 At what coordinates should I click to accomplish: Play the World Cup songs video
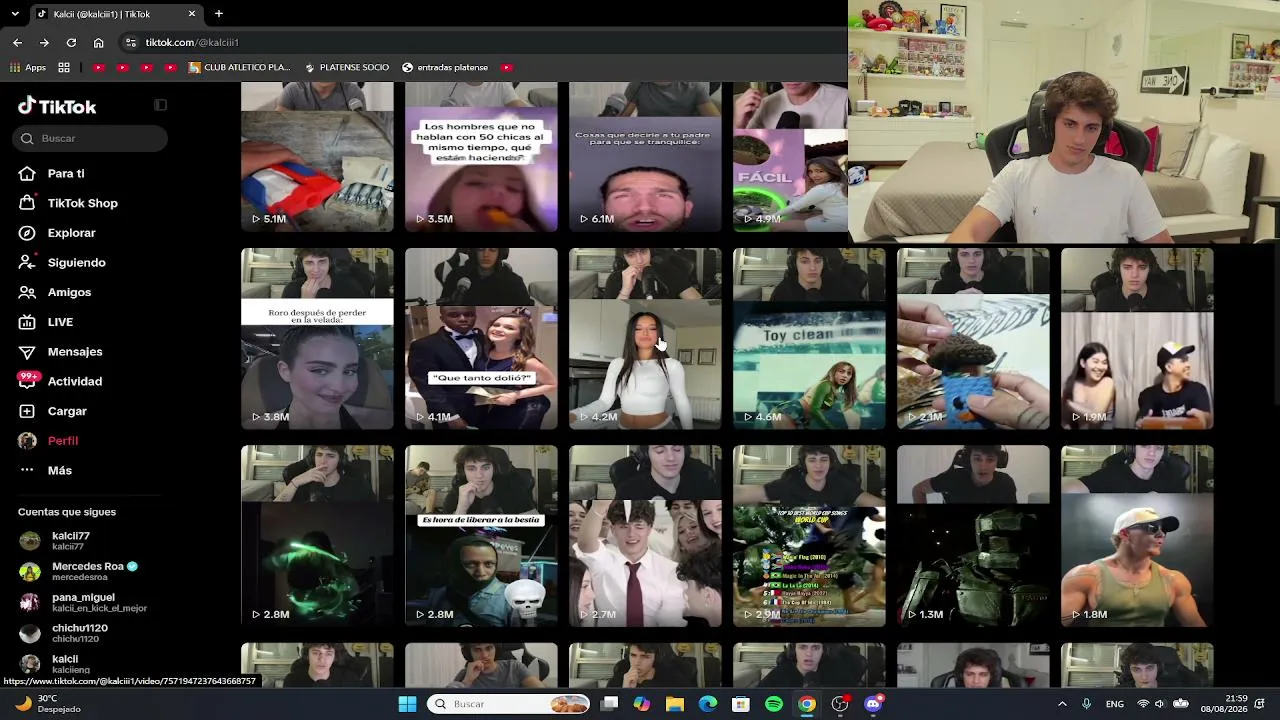tap(809, 536)
